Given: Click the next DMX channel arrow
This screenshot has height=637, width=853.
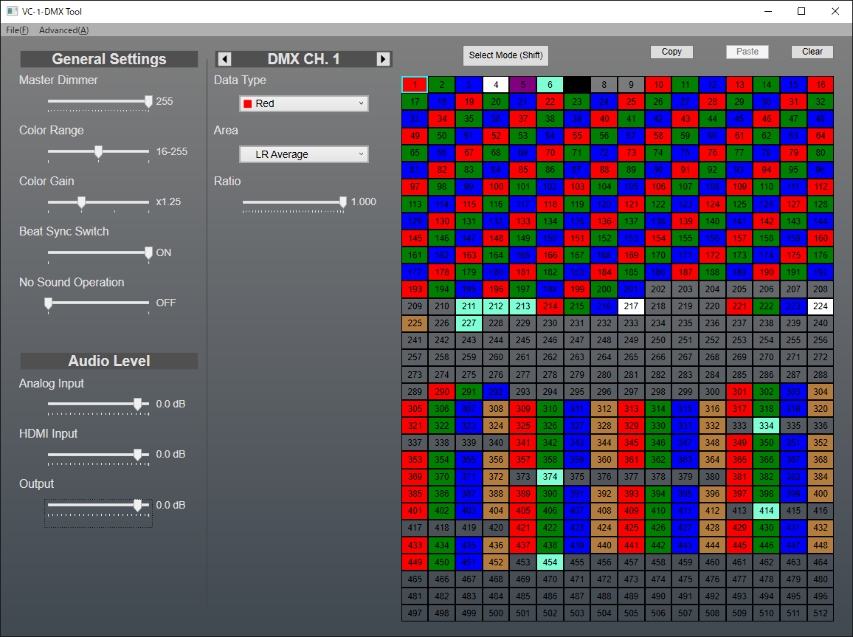Looking at the screenshot, I should tap(383, 60).
